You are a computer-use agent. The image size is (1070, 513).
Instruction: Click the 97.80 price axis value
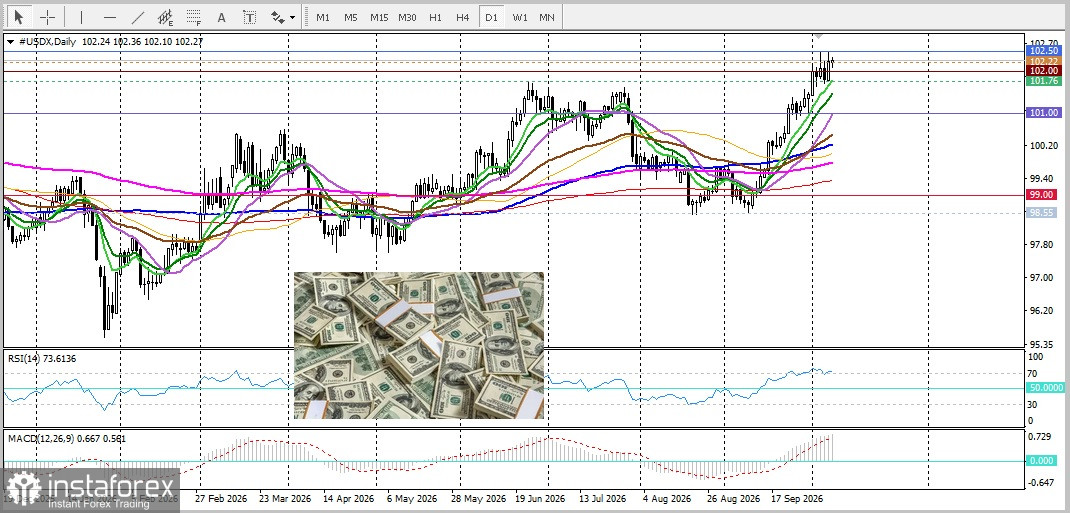pyautogui.click(x=1043, y=244)
